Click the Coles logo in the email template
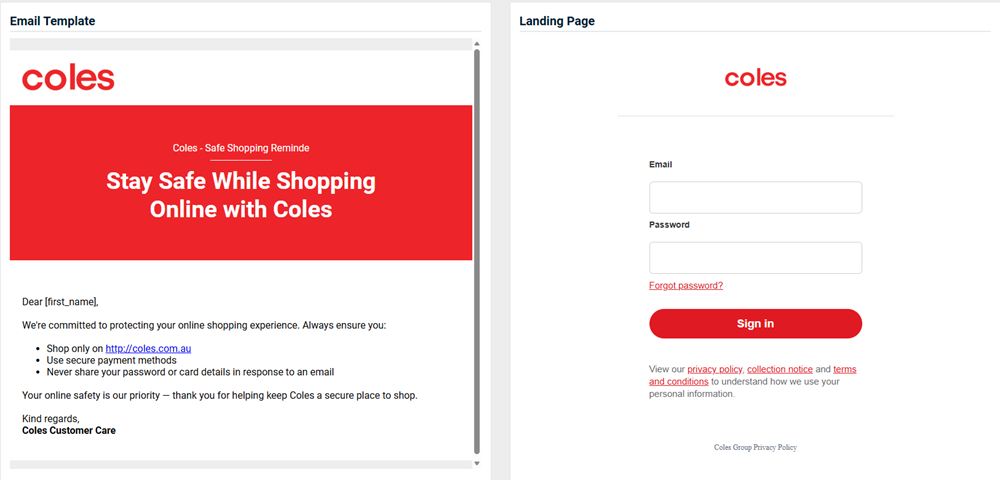 point(68,78)
